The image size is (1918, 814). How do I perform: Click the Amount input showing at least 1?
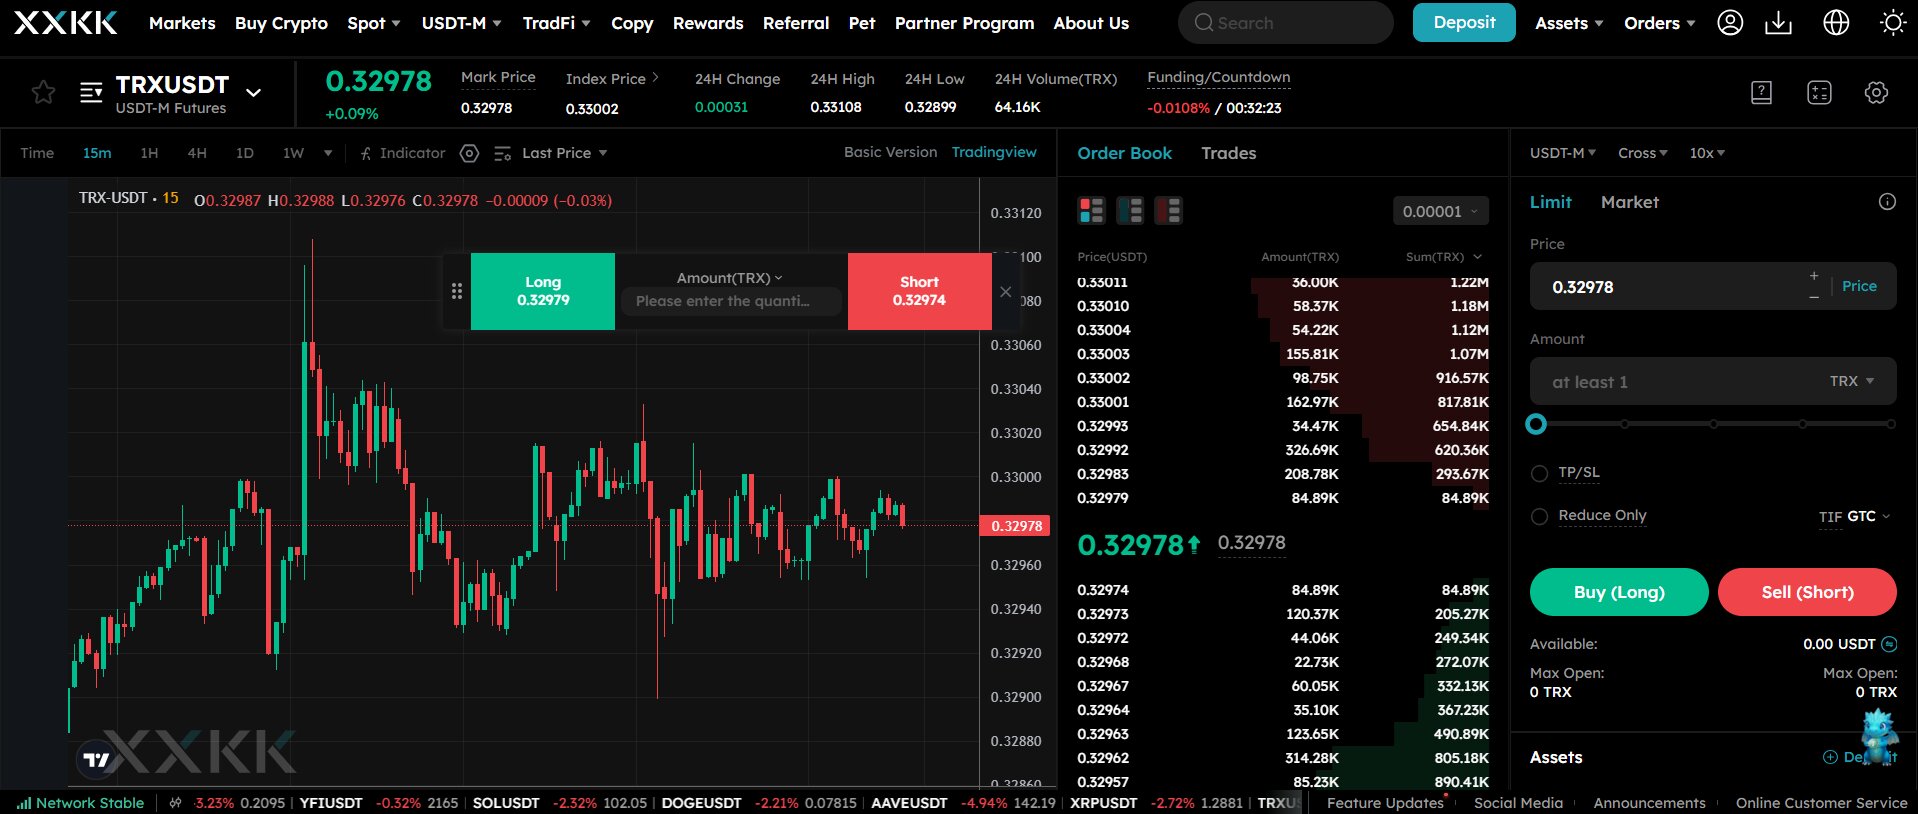1713,381
